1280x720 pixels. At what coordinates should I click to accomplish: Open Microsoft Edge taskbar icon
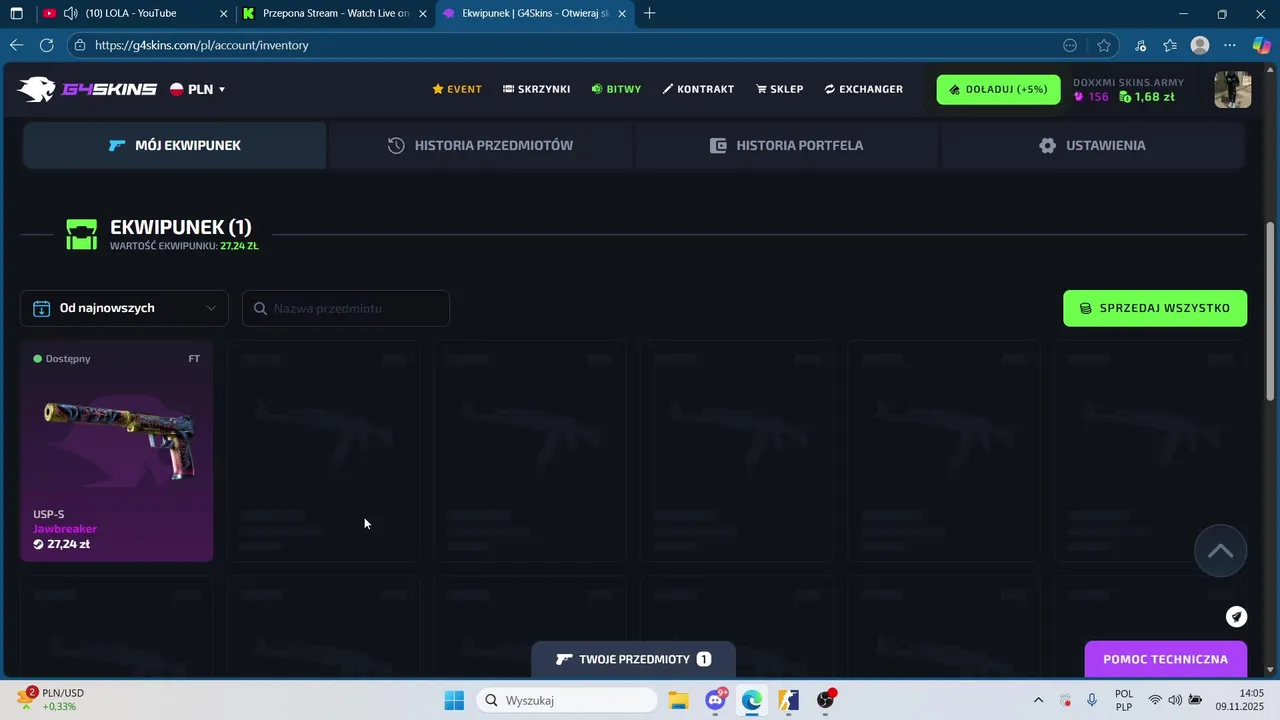pos(752,700)
